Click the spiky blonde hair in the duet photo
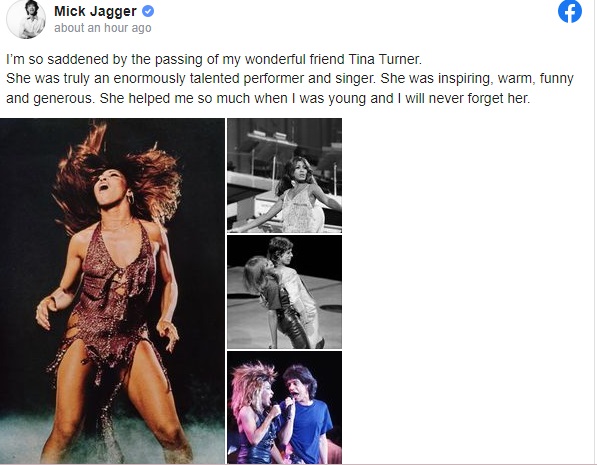Screen dimensions: 597x465 252,381
